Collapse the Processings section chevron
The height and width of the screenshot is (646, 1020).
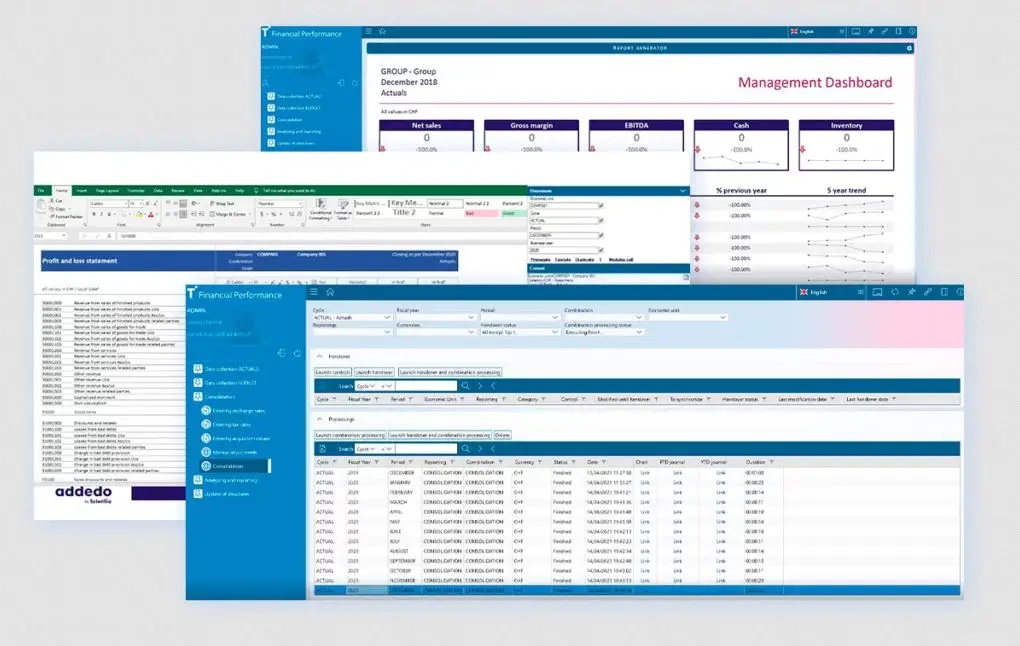click(319, 420)
